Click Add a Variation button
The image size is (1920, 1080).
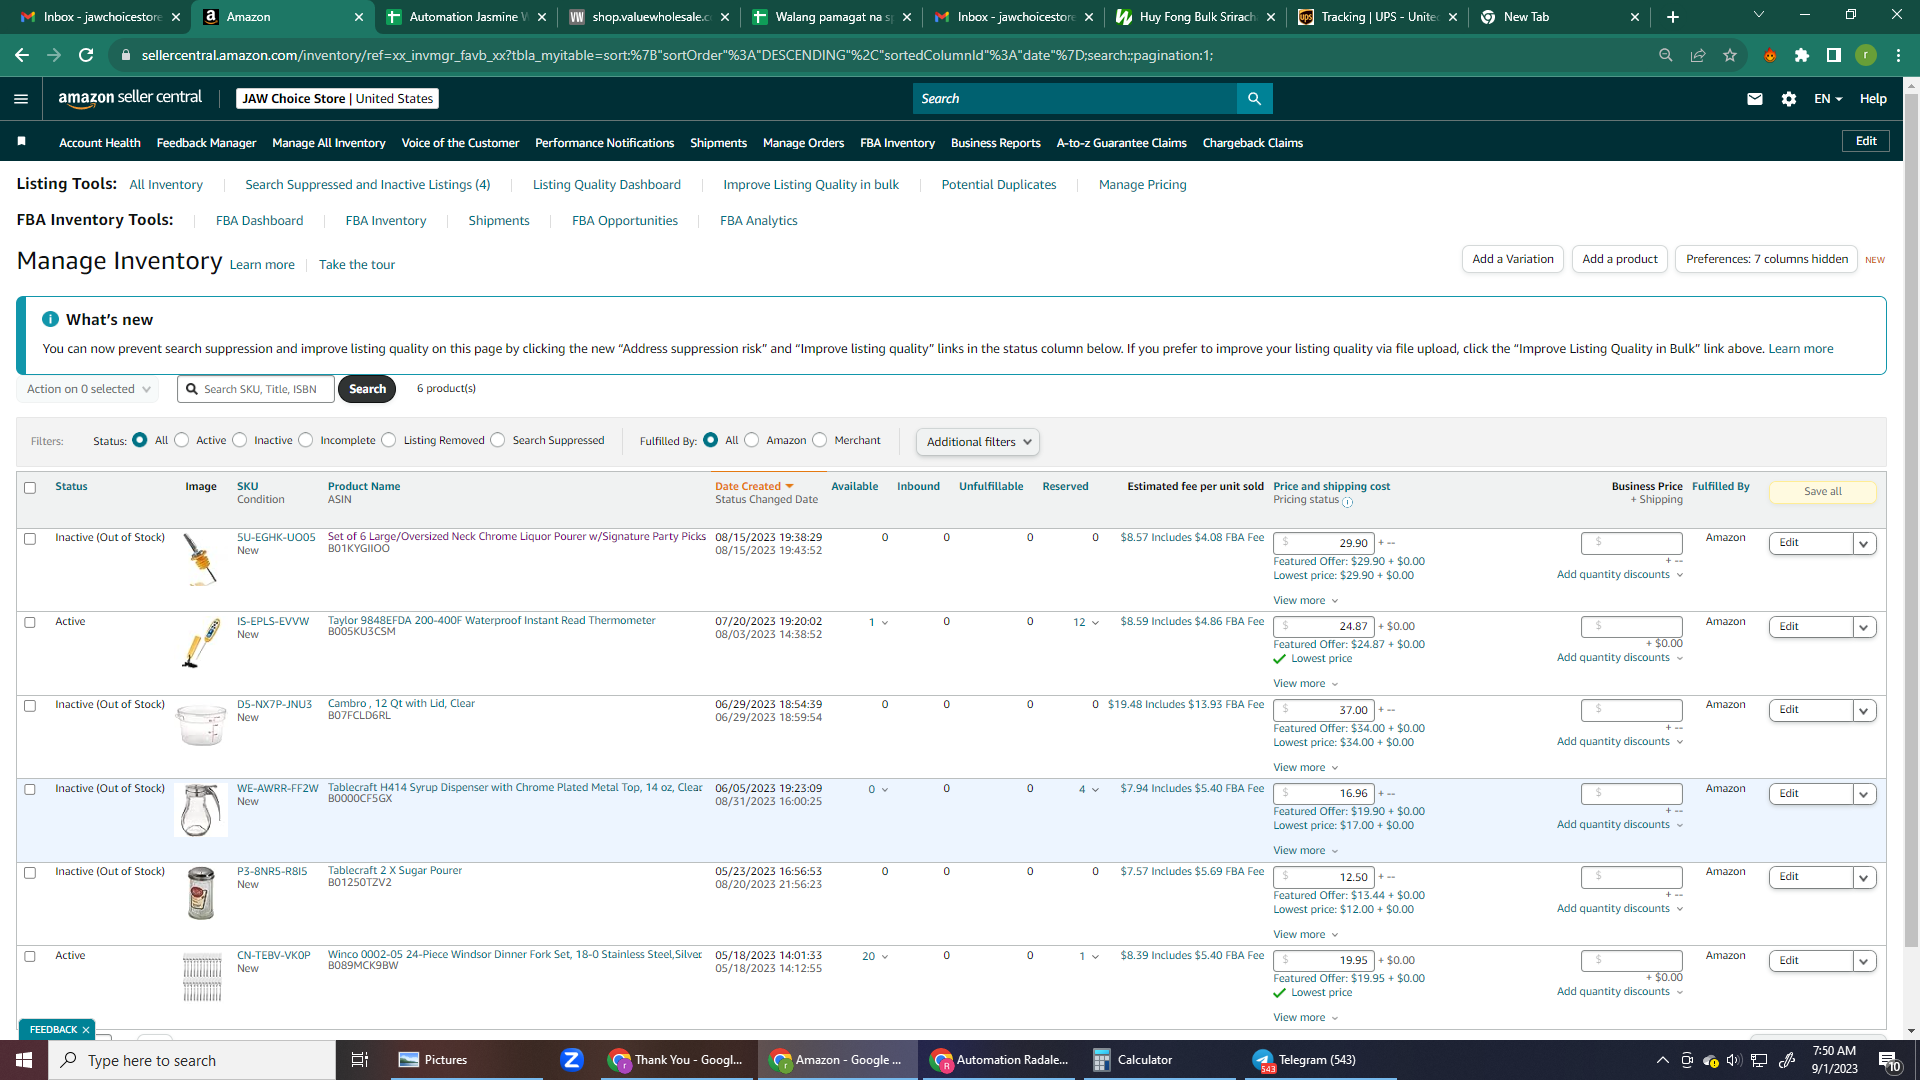pos(1512,259)
